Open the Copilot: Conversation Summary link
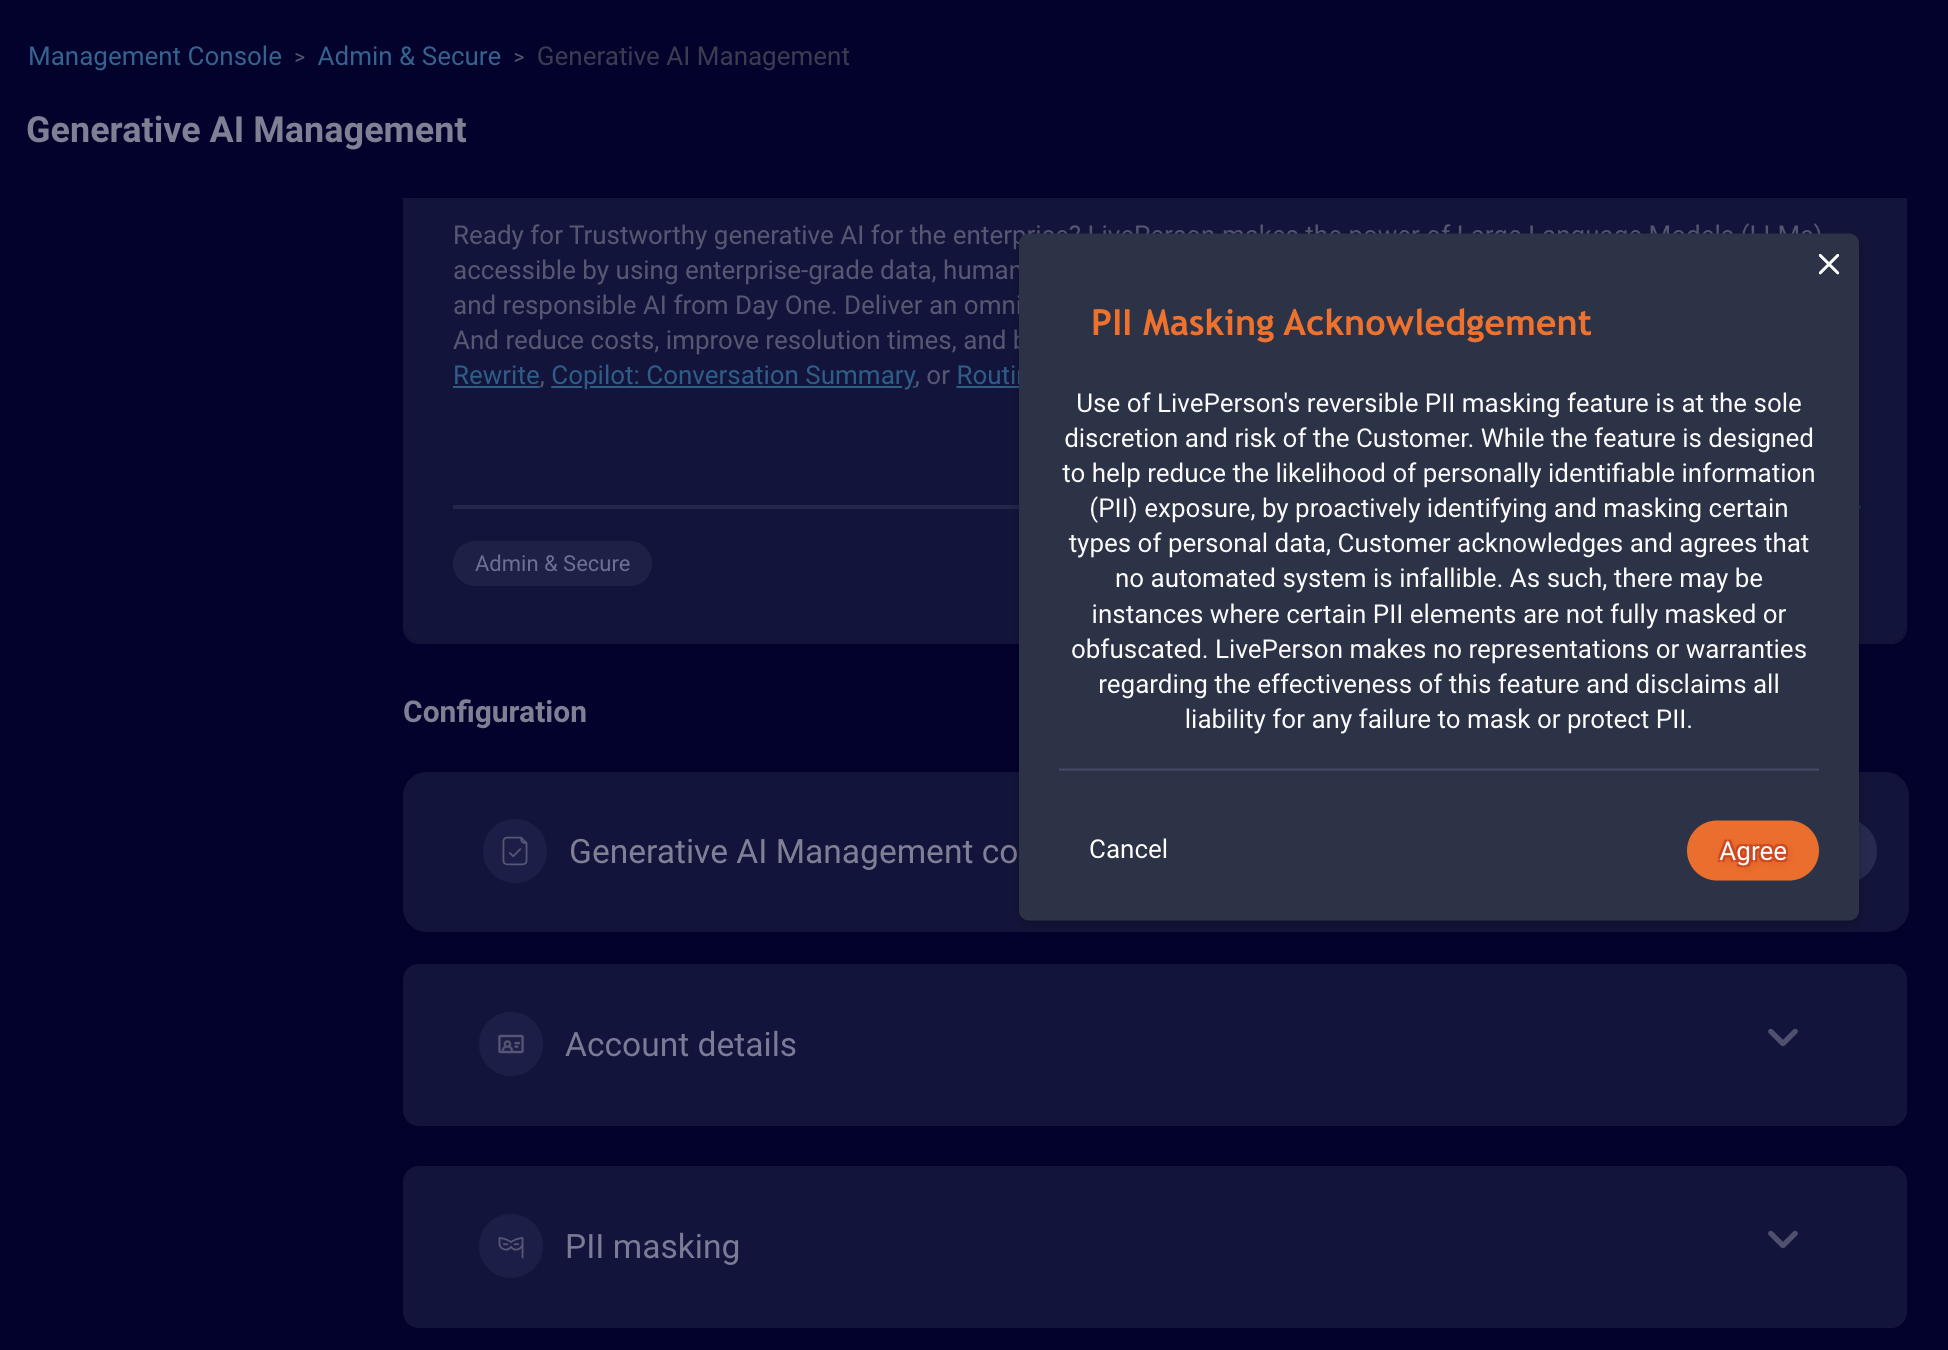 [733, 375]
